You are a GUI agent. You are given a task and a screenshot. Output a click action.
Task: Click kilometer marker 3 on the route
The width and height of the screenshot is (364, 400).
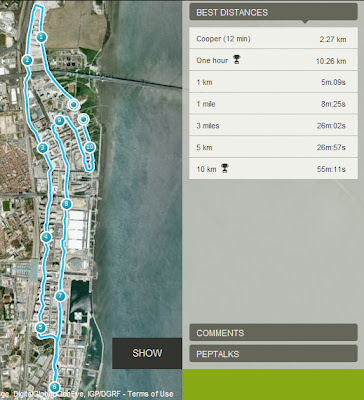click(x=42, y=148)
